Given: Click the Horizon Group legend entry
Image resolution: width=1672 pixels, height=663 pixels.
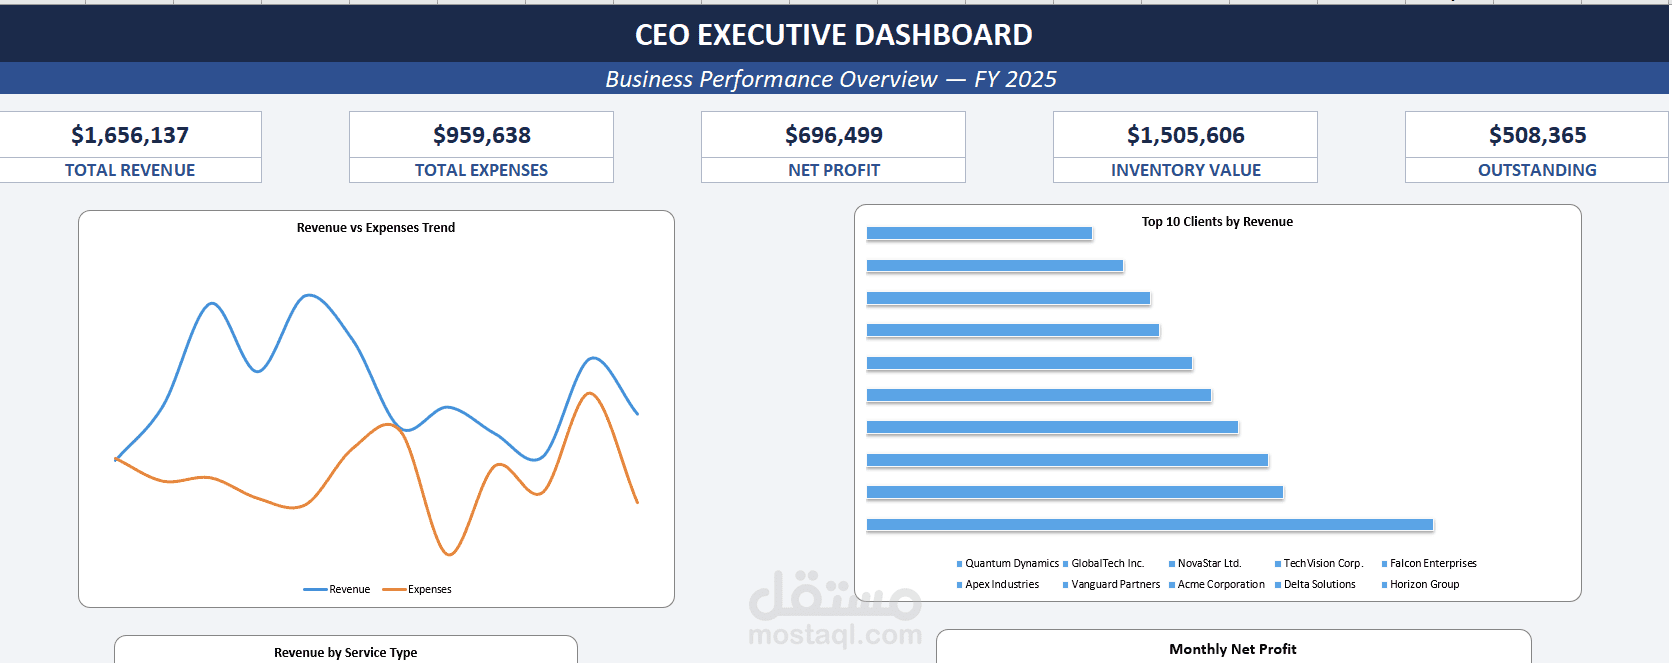Looking at the screenshot, I should tap(1424, 585).
